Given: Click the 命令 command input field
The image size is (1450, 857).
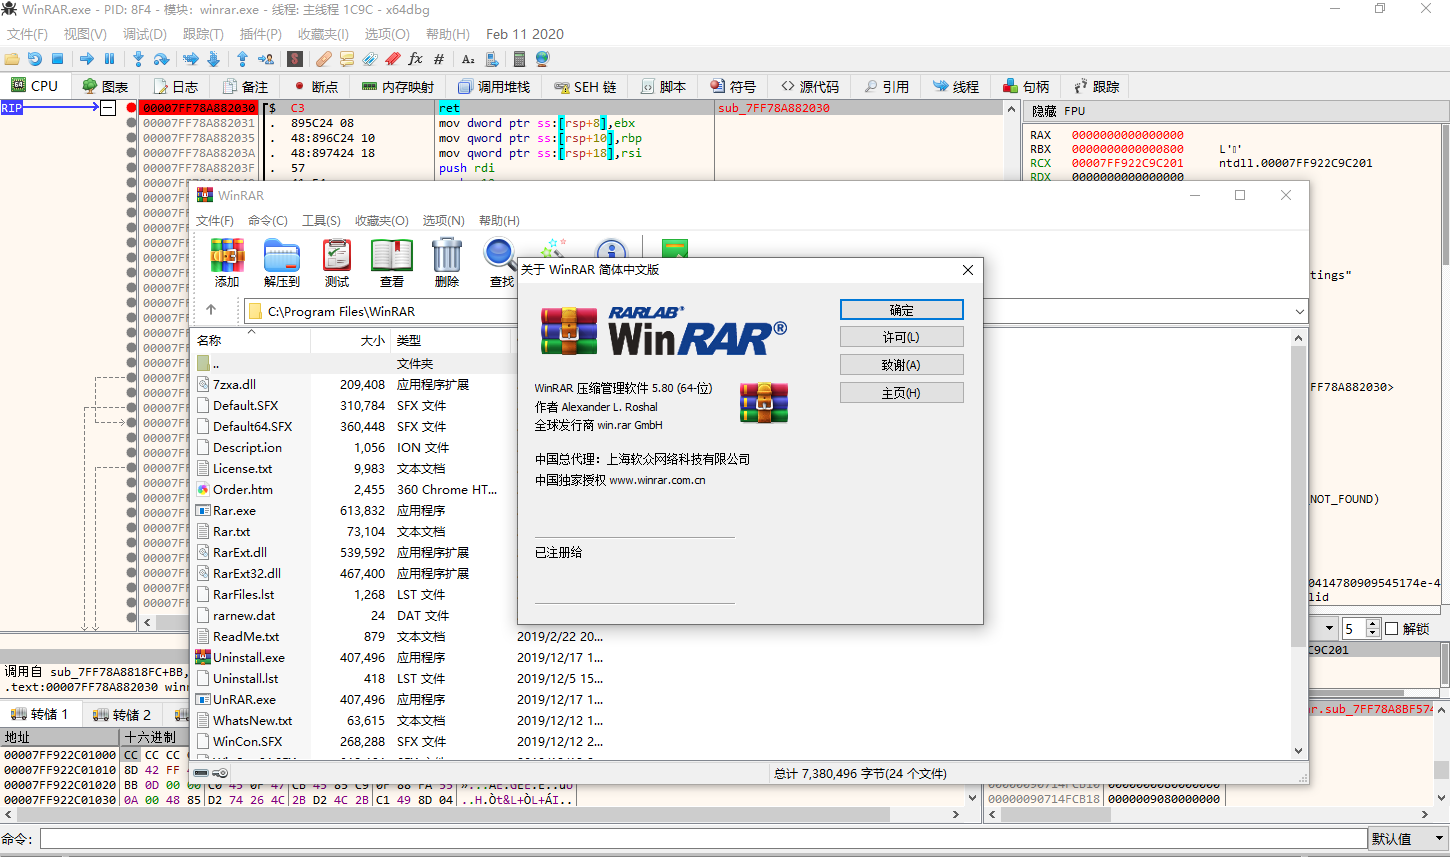Looking at the screenshot, I should click(x=703, y=839).
